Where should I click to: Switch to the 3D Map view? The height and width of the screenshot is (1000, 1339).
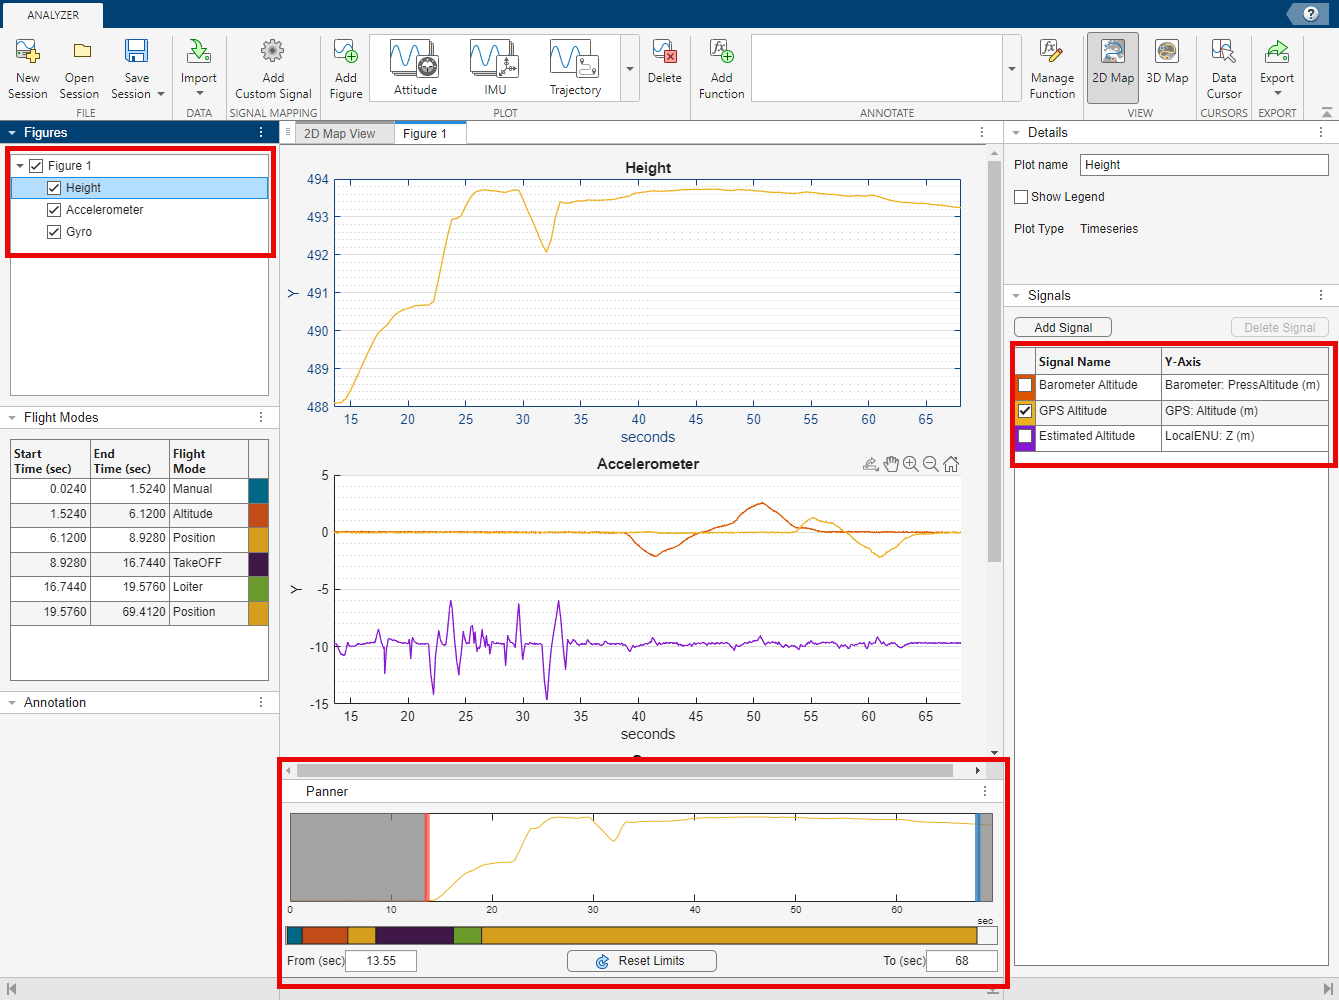(x=1167, y=62)
